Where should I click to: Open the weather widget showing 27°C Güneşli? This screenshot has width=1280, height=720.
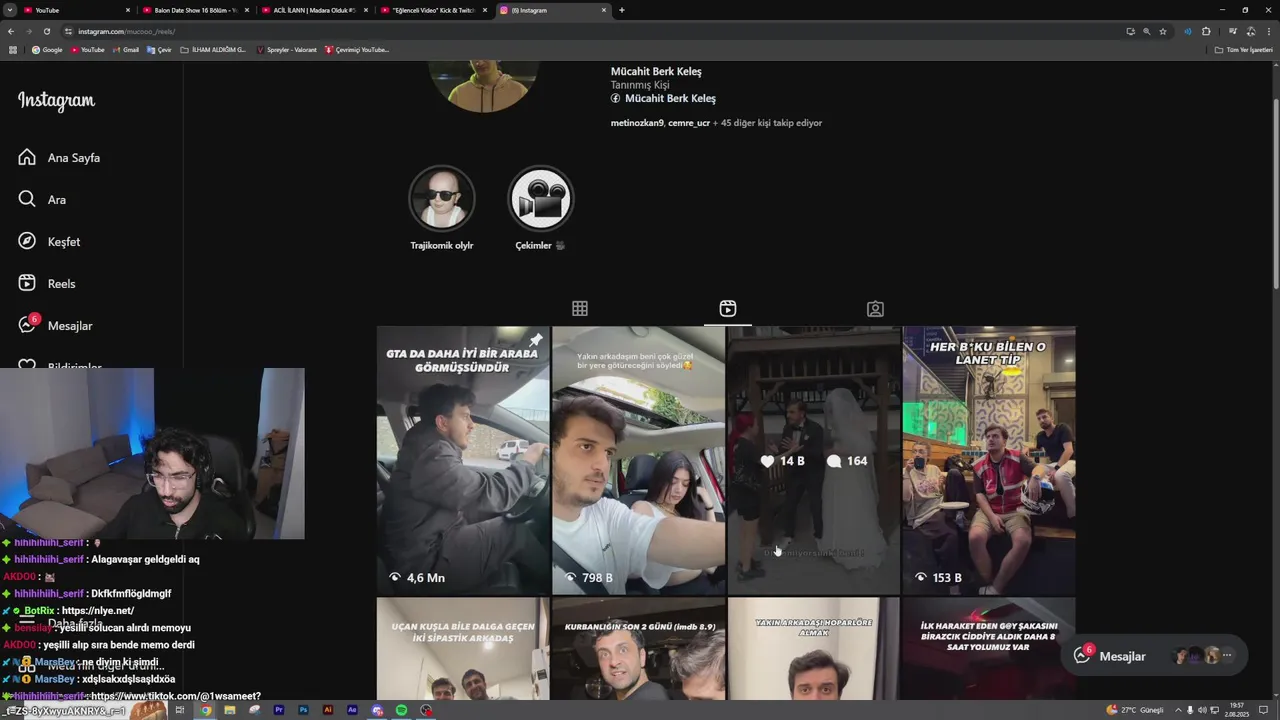(x=1135, y=710)
